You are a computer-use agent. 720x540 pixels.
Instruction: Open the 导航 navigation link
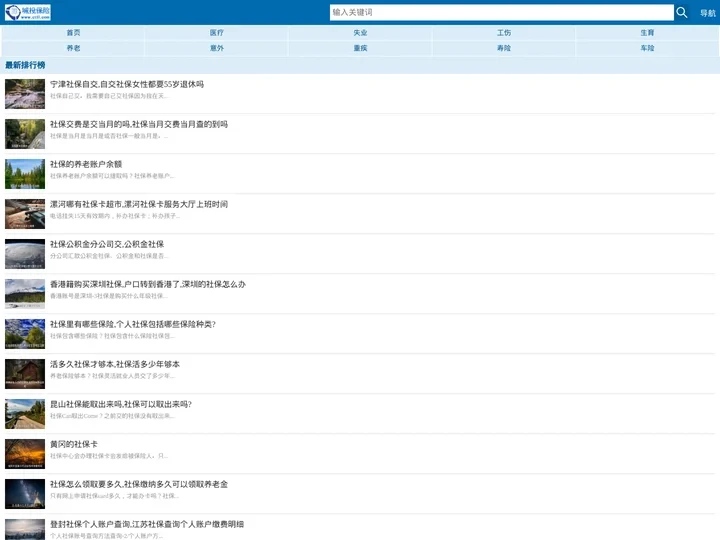[708, 13]
